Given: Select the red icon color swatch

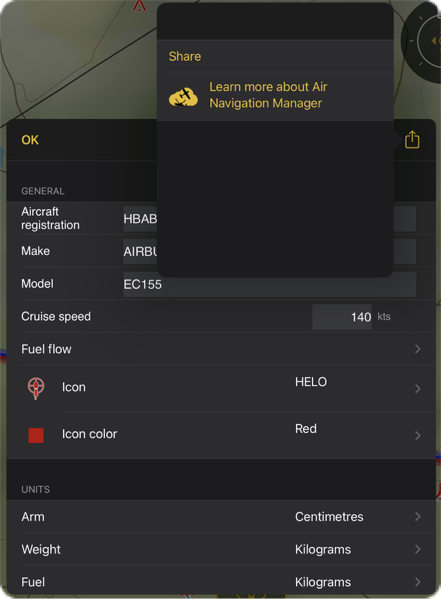Looking at the screenshot, I should (36, 435).
